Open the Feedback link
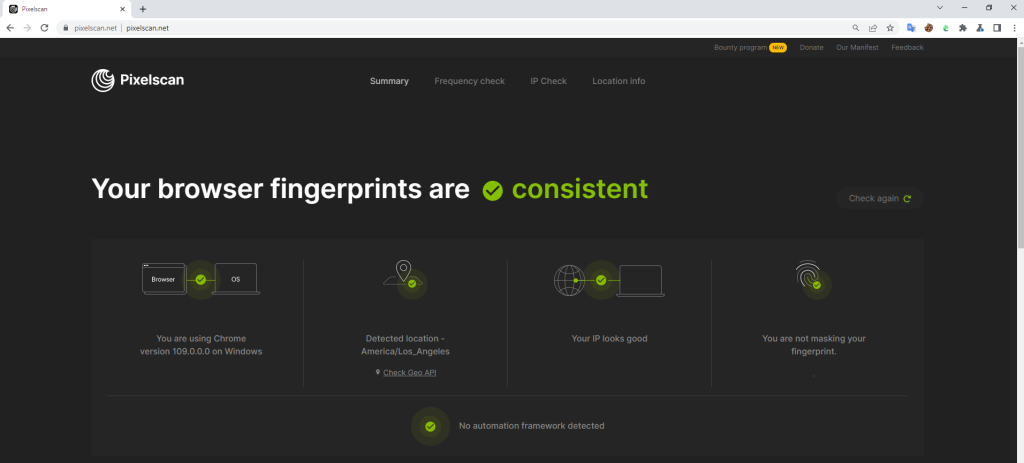This screenshot has height=463, width=1024. coord(907,47)
